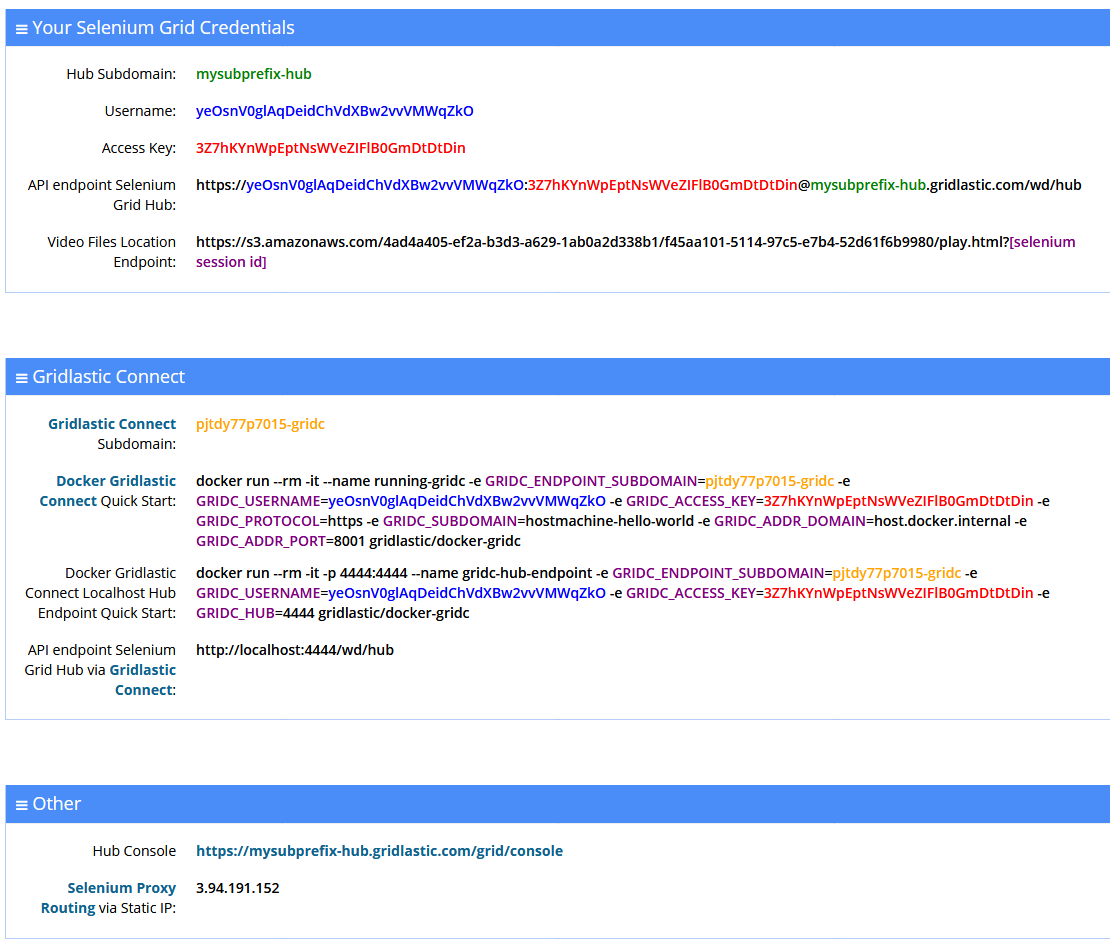
Task: Click the hamburger icon beside Your Selenium Grid Credentials
Action: [x=21, y=29]
